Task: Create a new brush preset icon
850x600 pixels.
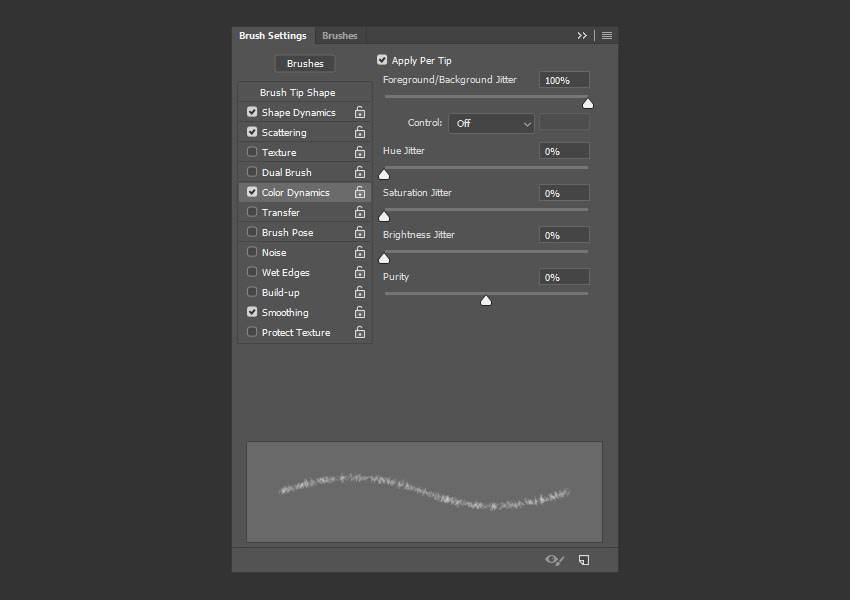Action: tap(584, 560)
